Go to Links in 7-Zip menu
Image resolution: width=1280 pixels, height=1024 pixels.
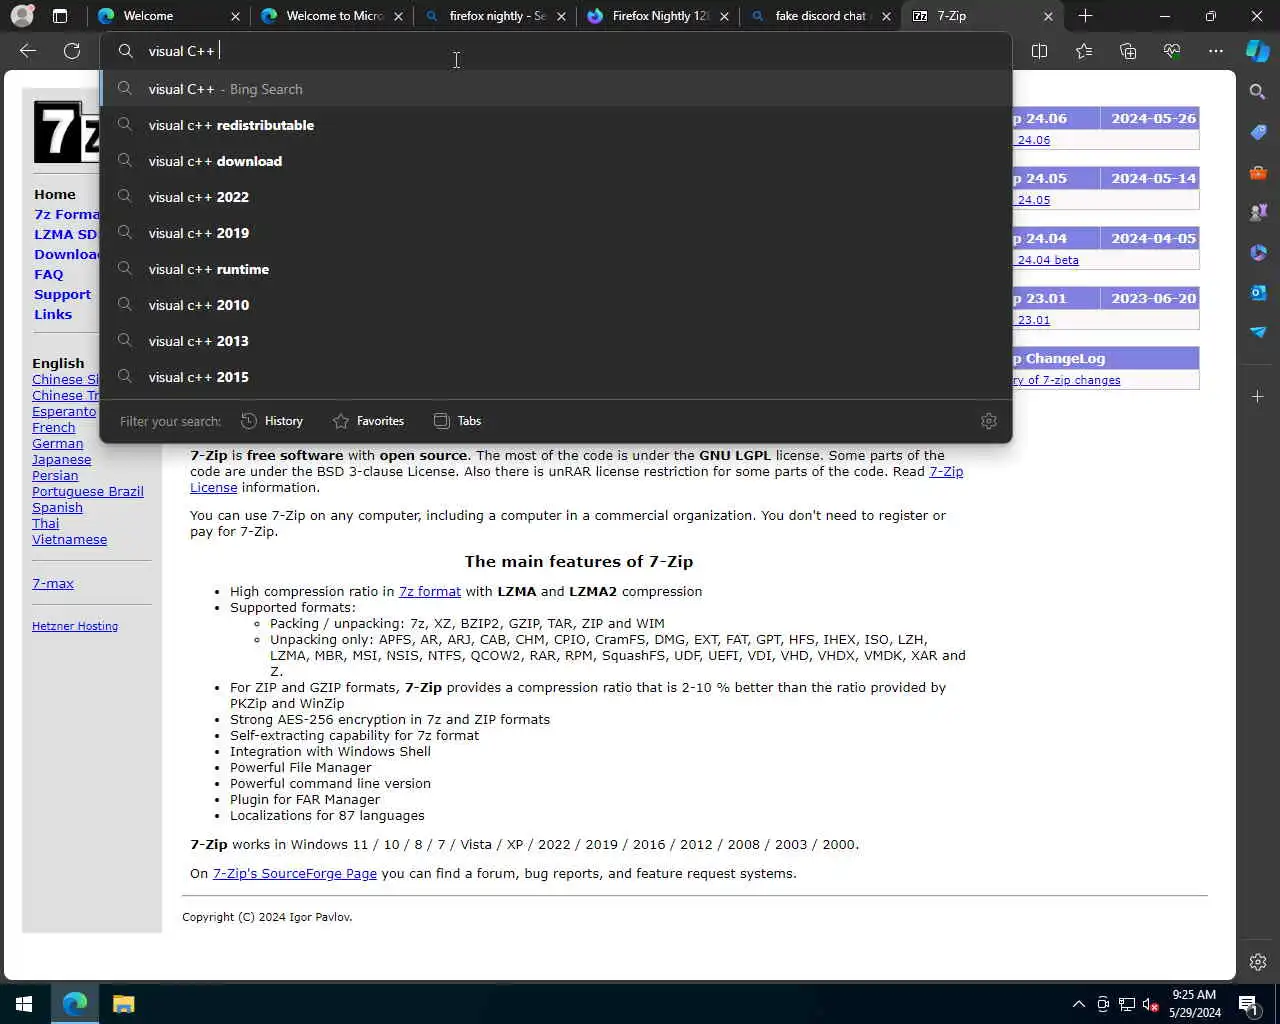click(53, 314)
